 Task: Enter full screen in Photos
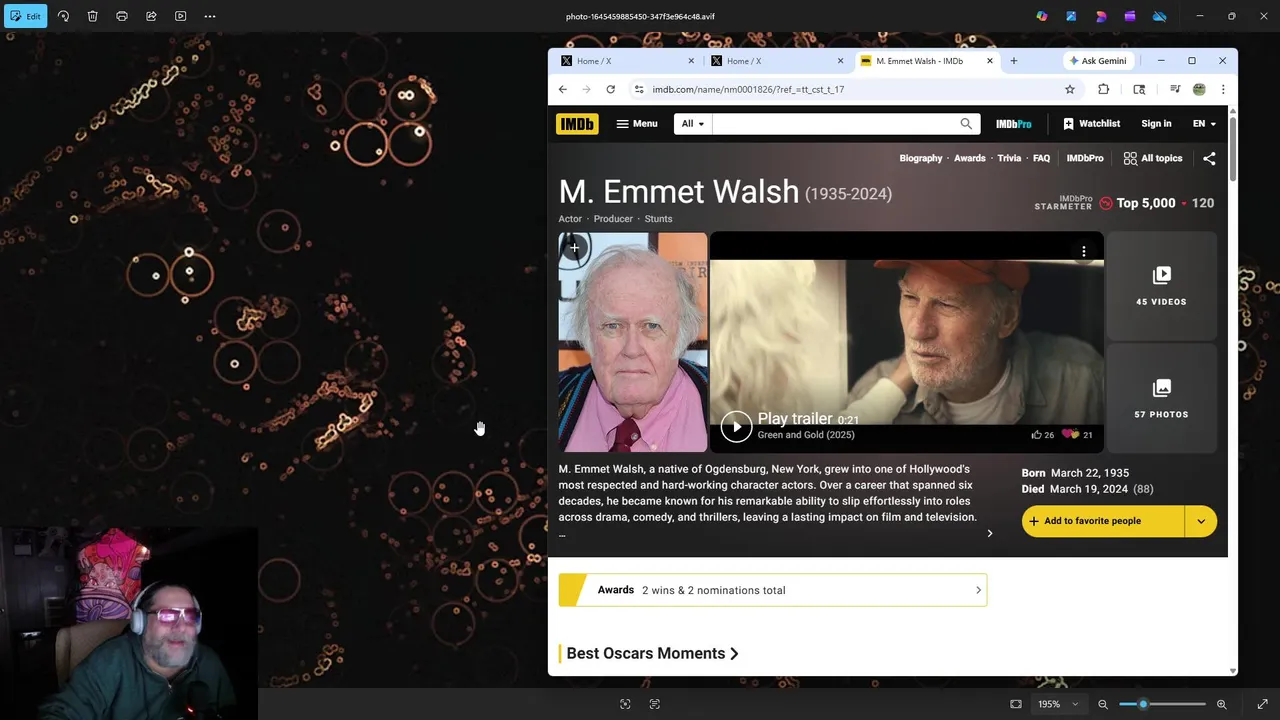pyautogui.click(x=1262, y=704)
